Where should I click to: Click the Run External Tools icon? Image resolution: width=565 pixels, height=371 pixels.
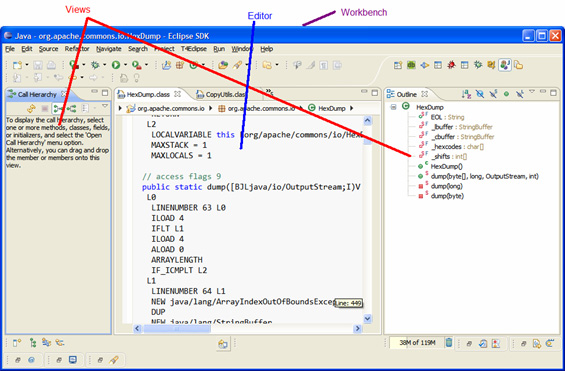coord(137,65)
